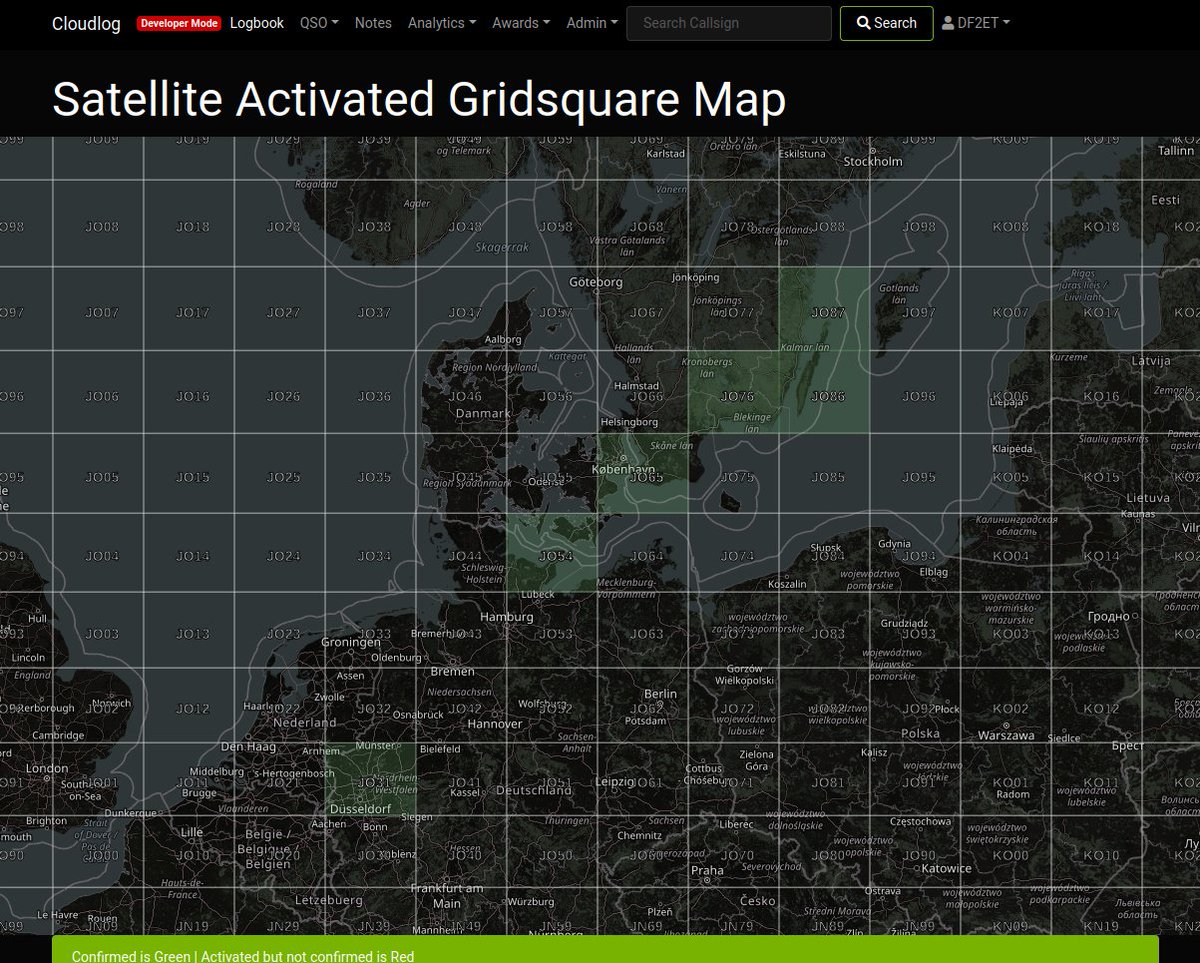Screen dimensions: 1200x963
Task: Click the JO13 gridsquare label
Action: (x=193, y=633)
